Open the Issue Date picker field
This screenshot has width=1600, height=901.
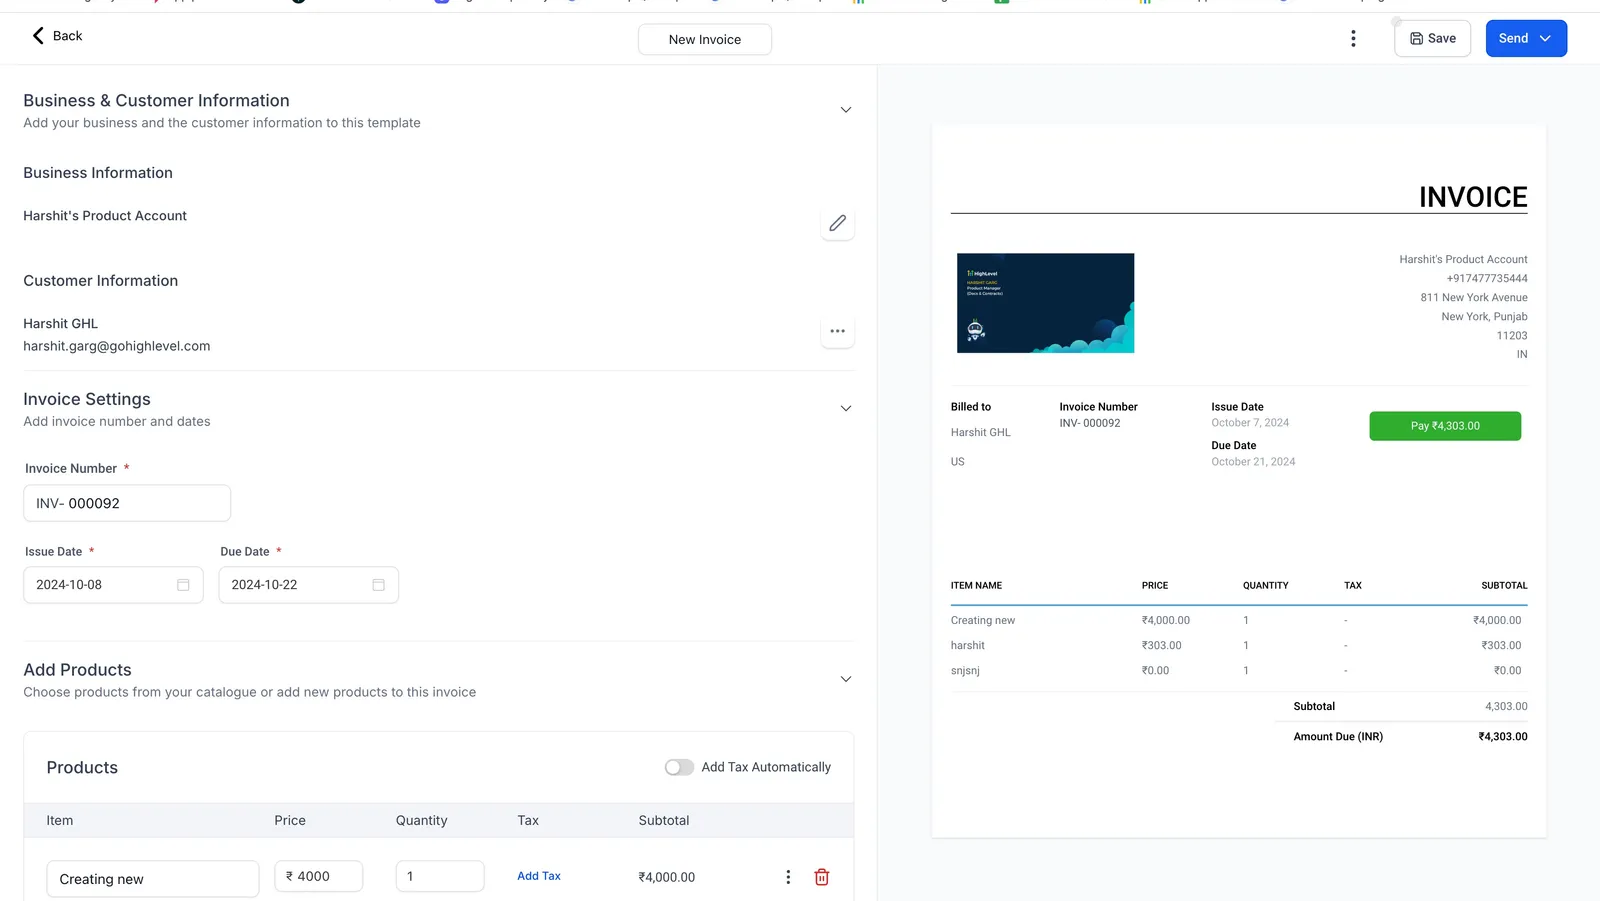(113, 585)
